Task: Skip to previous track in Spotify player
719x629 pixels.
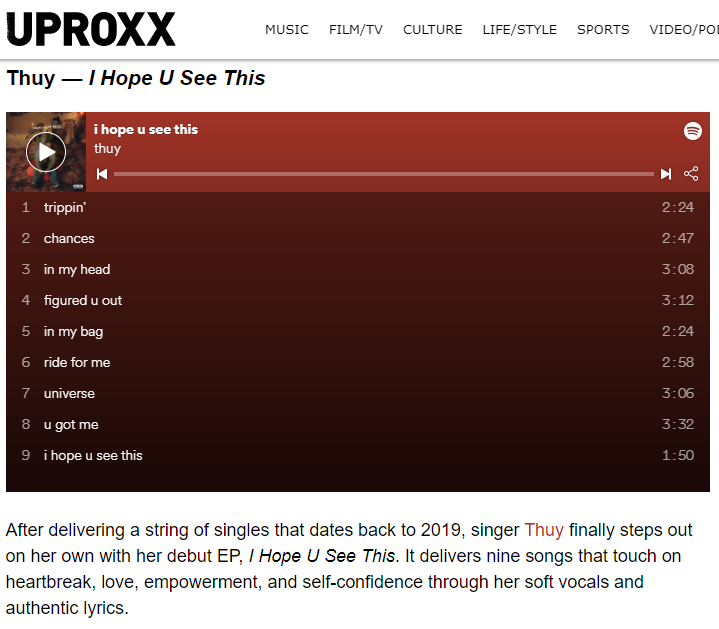Action: coord(102,174)
